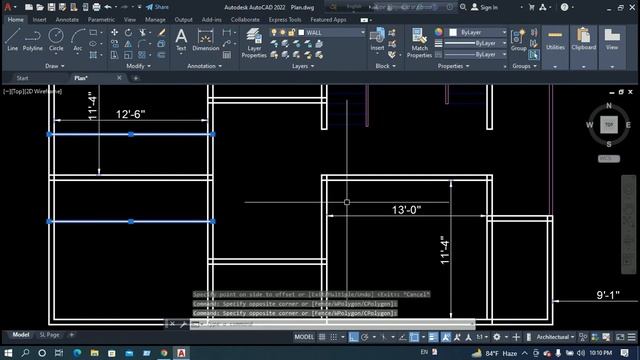The height and width of the screenshot is (360, 640).
Task: Select the Arc tool
Action: pyautogui.click(x=78, y=40)
